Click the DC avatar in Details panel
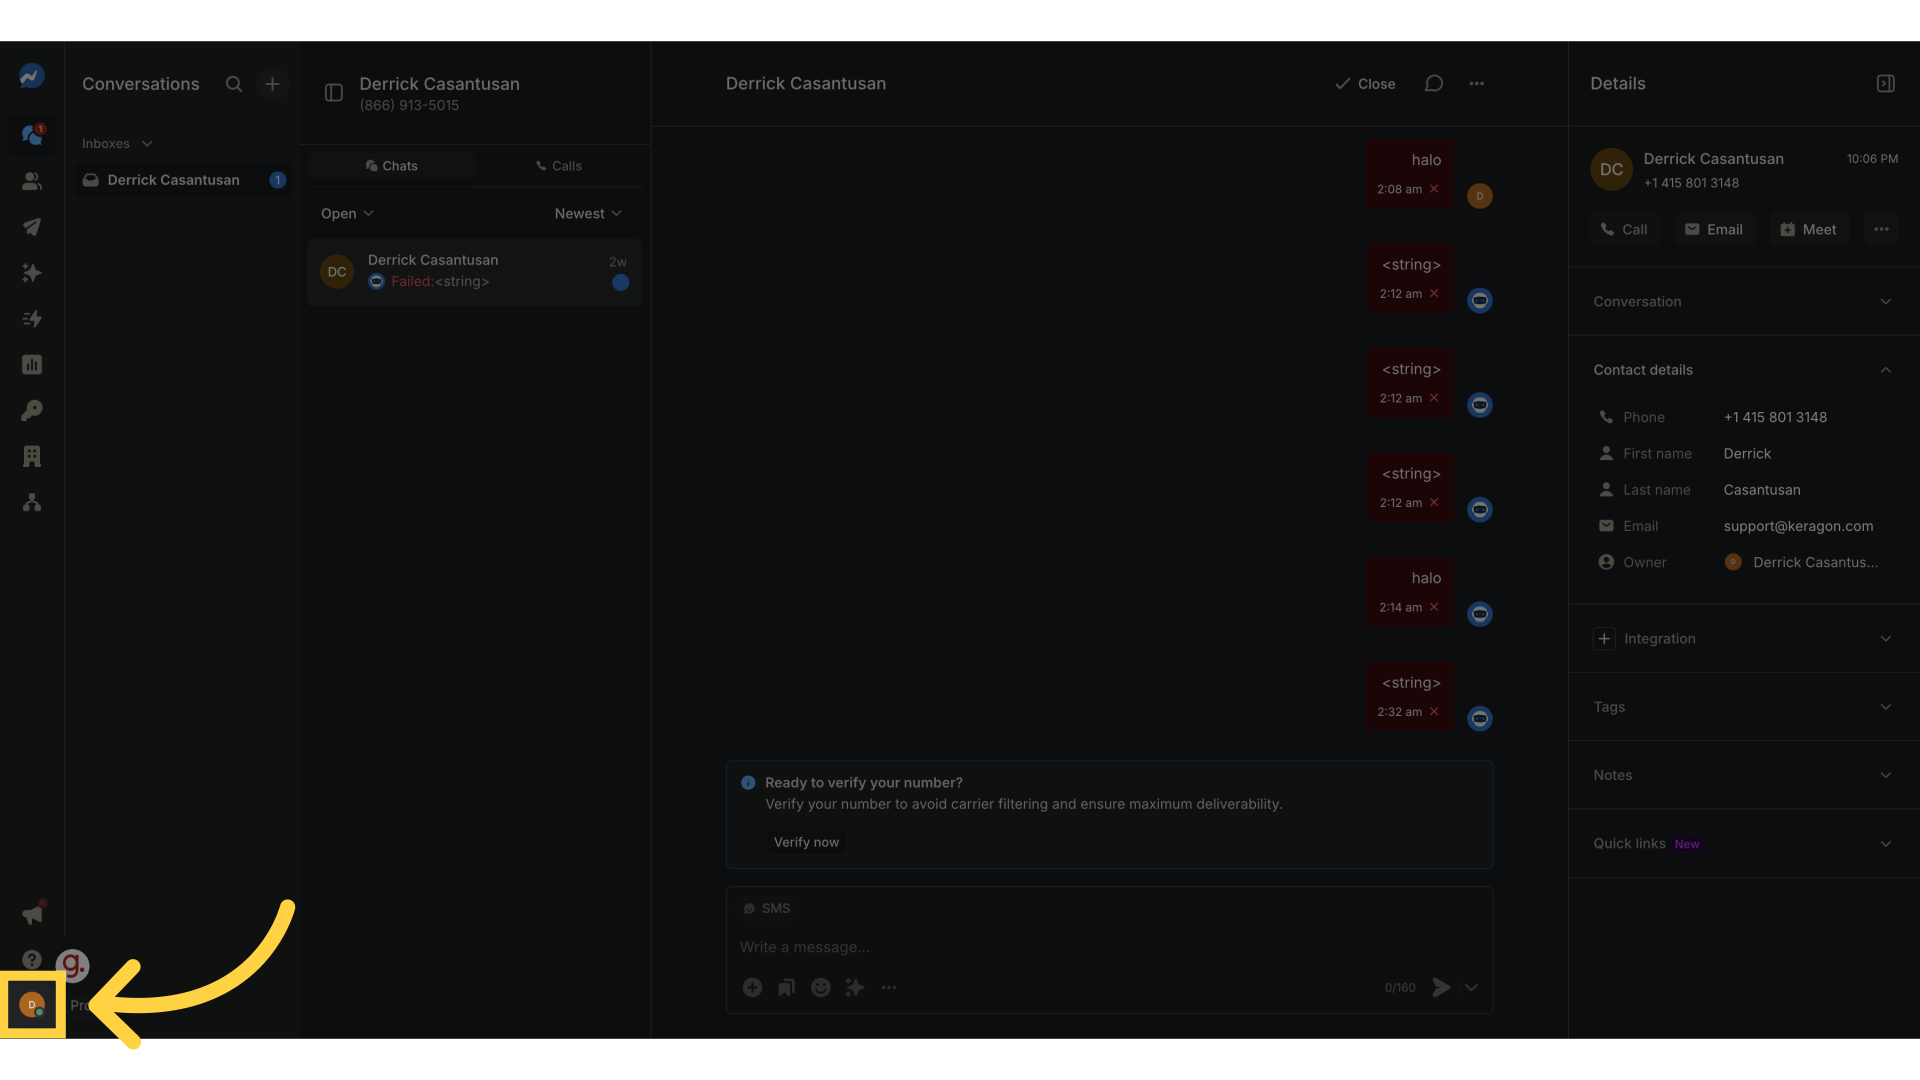This screenshot has height=1080, width=1920. 1611,170
